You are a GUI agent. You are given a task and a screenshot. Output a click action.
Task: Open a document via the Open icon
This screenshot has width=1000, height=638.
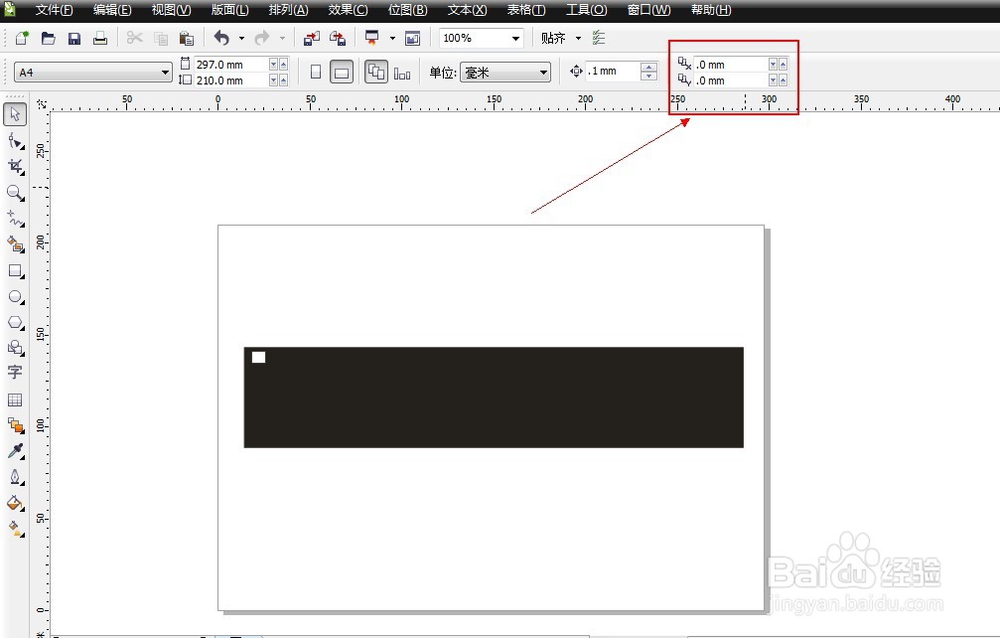(47, 37)
